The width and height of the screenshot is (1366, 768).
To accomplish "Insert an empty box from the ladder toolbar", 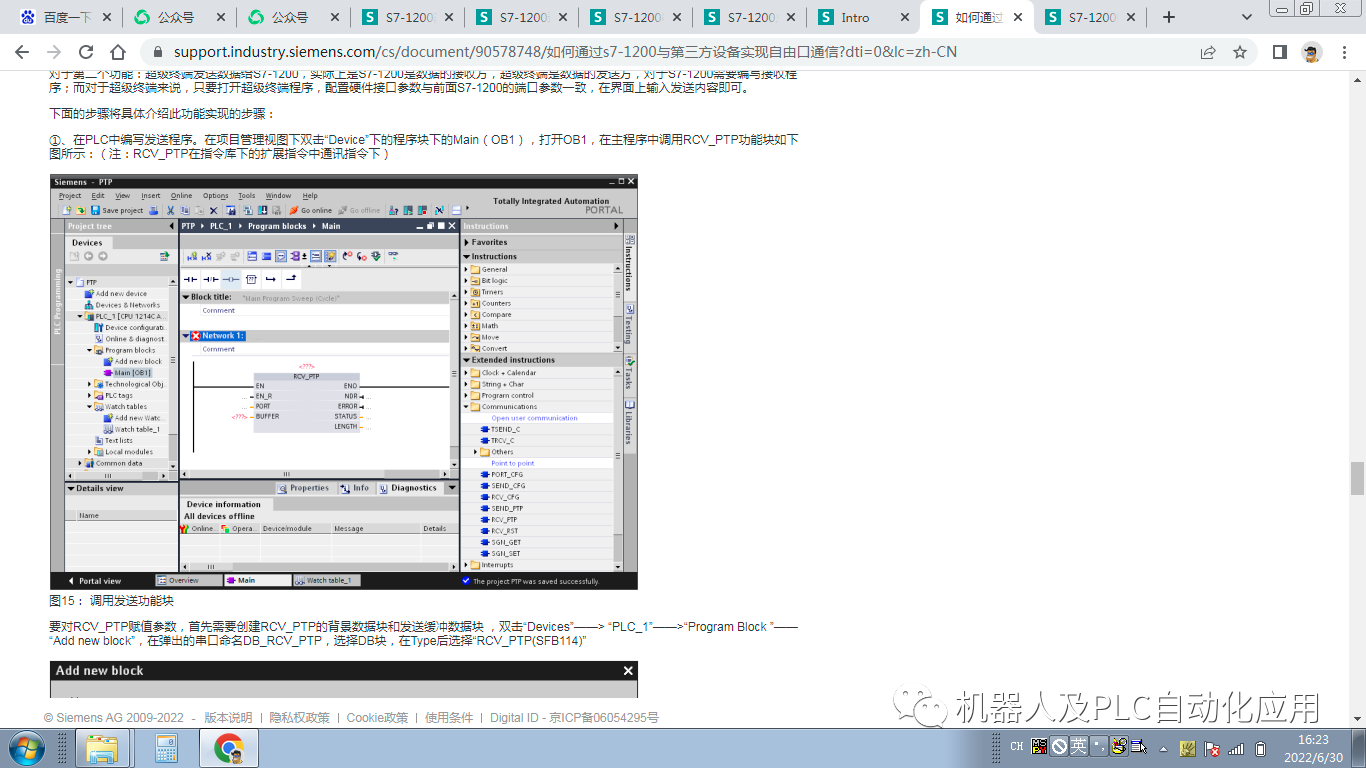I will pyautogui.click(x=251, y=279).
